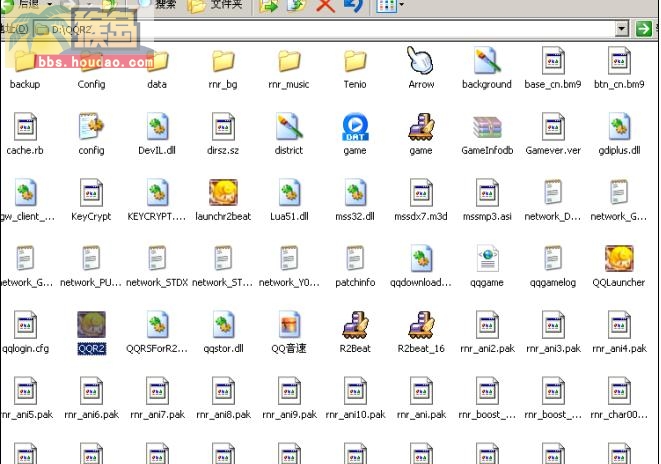This screenshot has width=661, height=464.
Task: Select network_STDX text file
Action: point(157,267)
